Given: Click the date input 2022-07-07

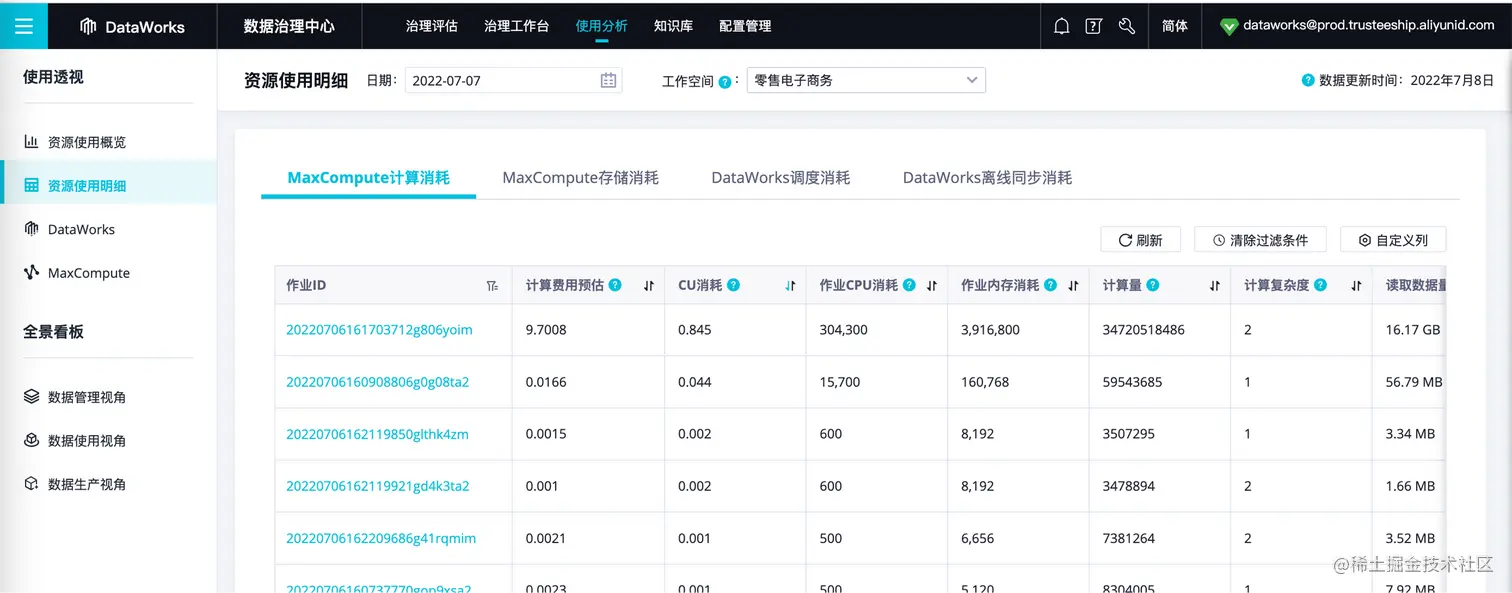Looking at the screenshot, I should click(x=513, y=80).
